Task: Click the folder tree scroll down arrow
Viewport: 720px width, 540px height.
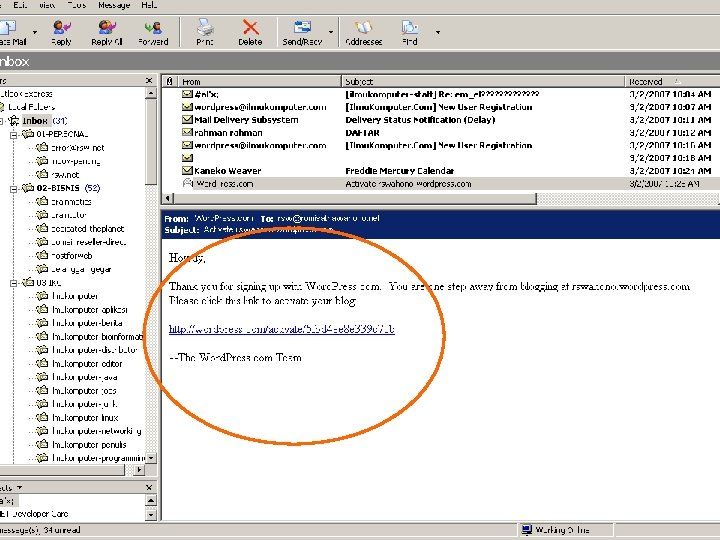Action: coord(151,458)
